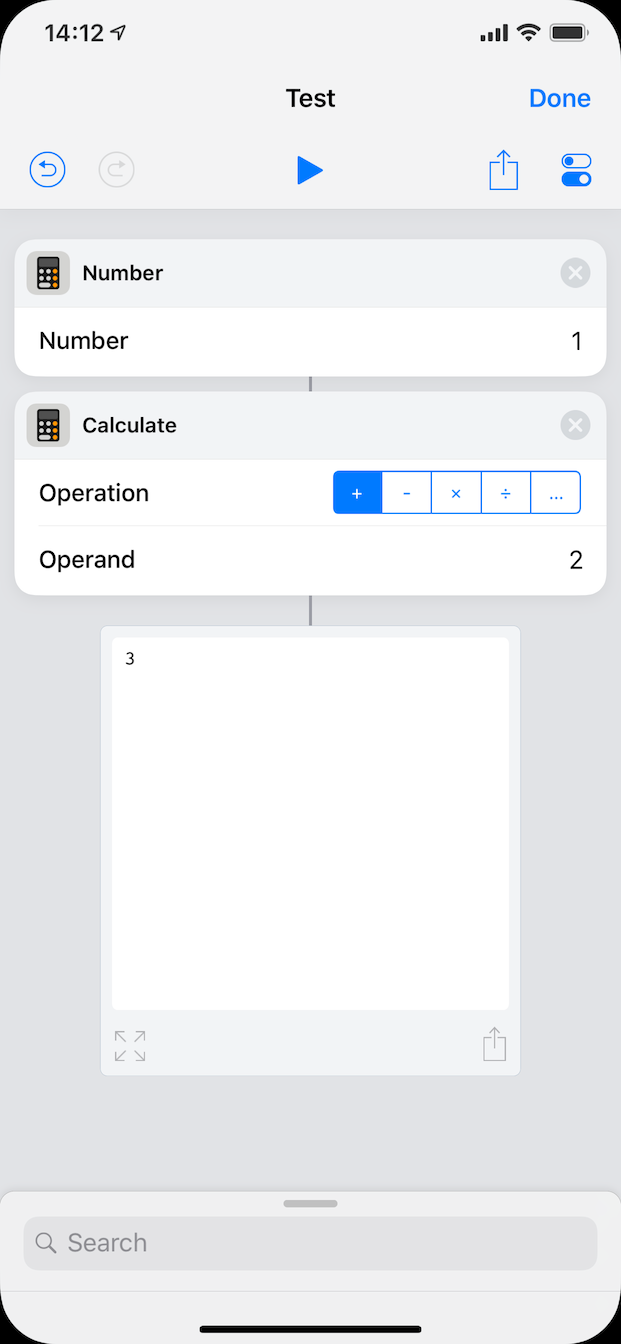The image size is (621, 1344).
Task: Open shortcut settings toggles icon
Action: [577, 170]
